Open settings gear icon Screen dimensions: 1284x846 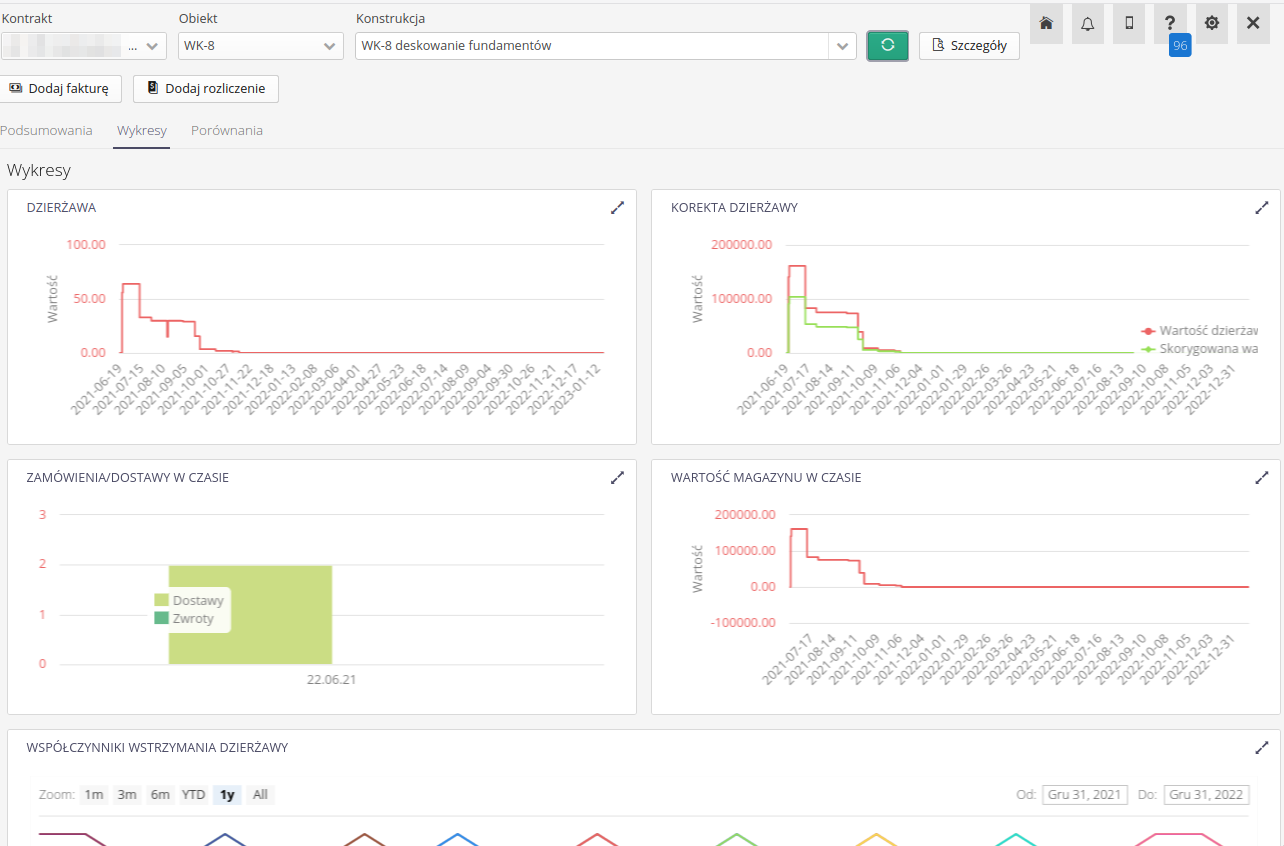[x=1212, y=23]
